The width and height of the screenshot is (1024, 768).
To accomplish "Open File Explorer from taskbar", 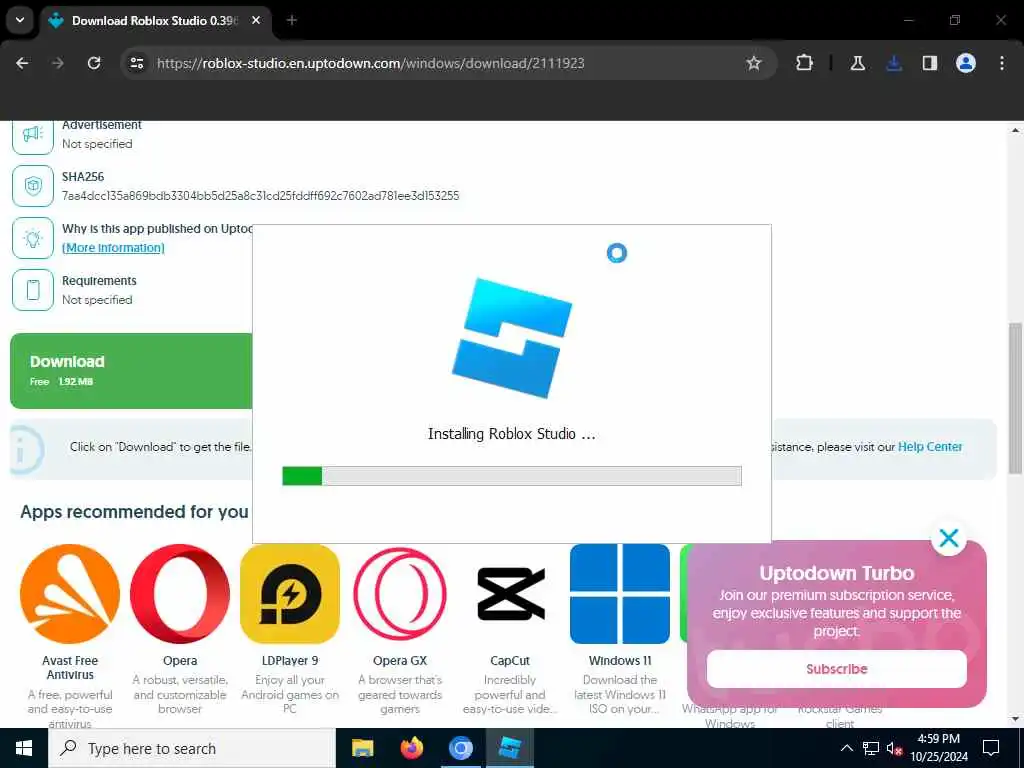I will tap(362, 748).
